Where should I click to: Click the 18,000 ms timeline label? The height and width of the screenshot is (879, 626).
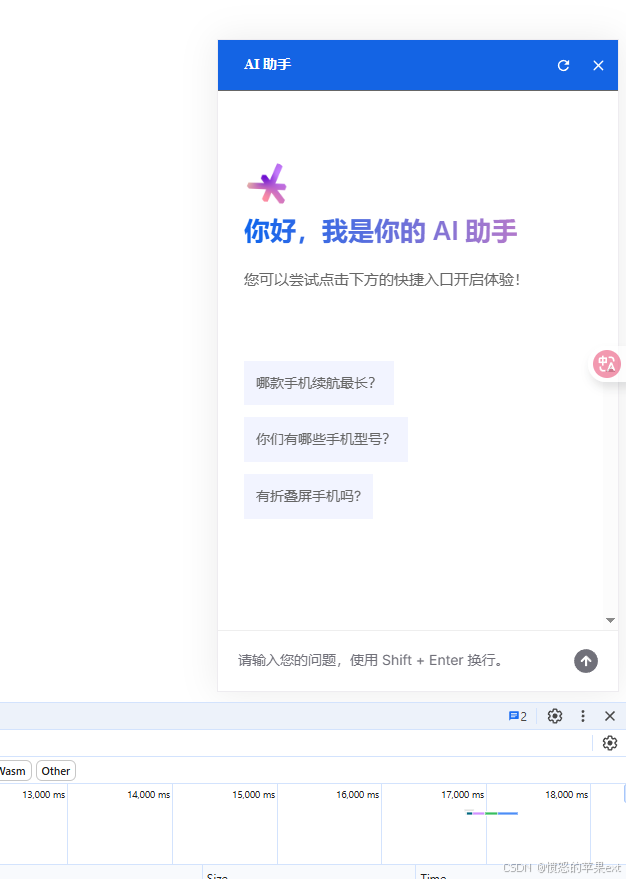[x=567, y=795]
